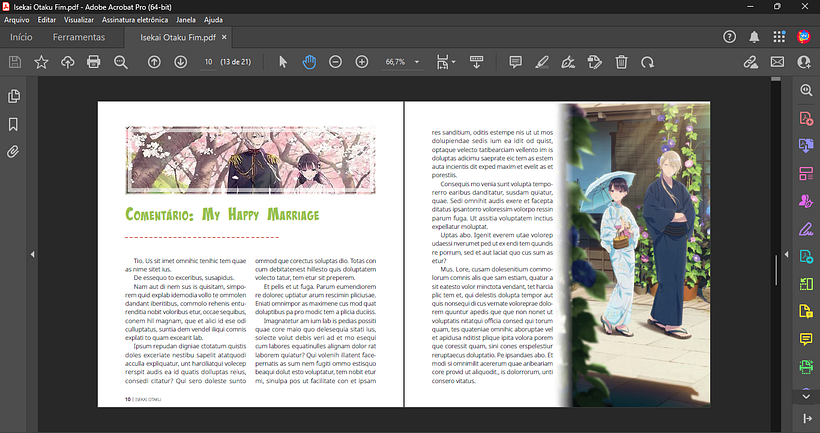Go to the next page using the down arrow
Viewport: 820px width, 433px height.
coord(180,62)
